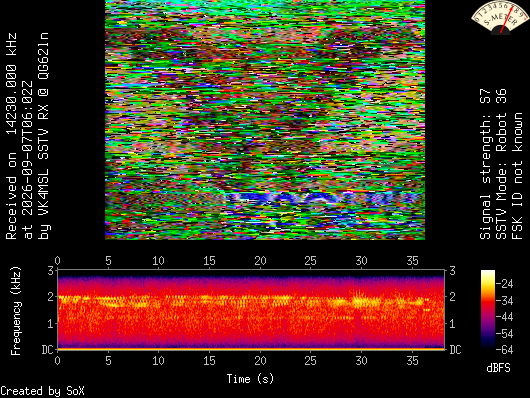Select the 'Created by SoX' caption

pyautogui.click(x=42, y=391)
